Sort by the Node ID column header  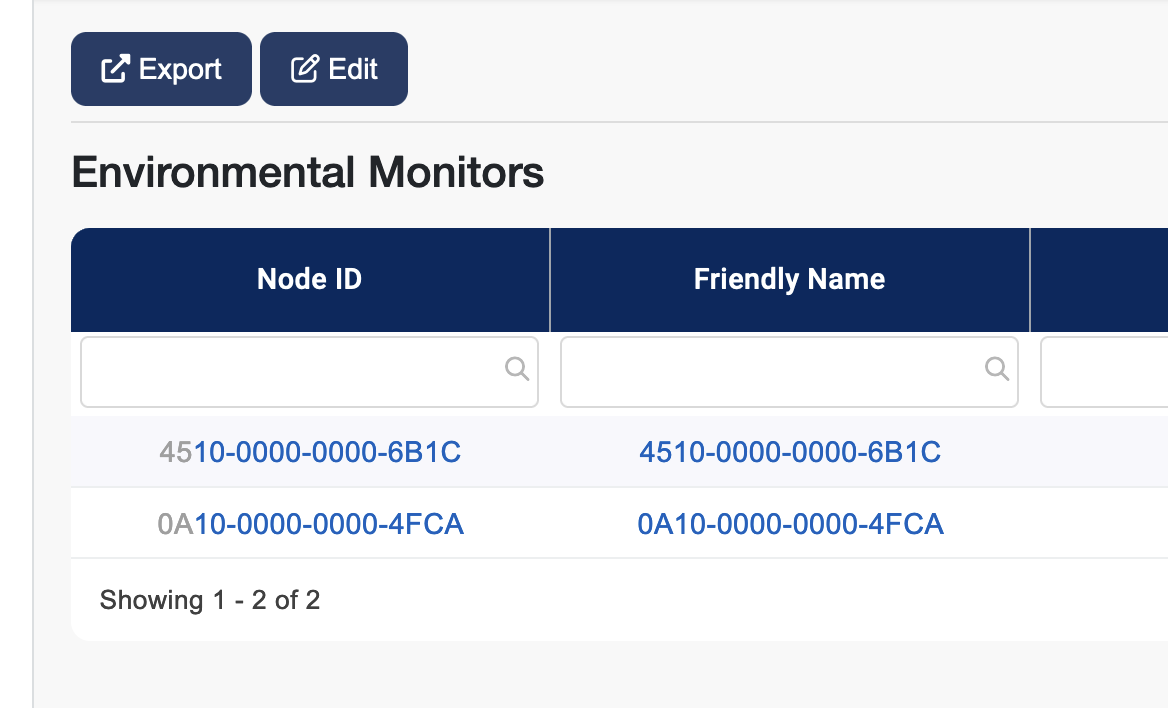(x=309, y=279)
